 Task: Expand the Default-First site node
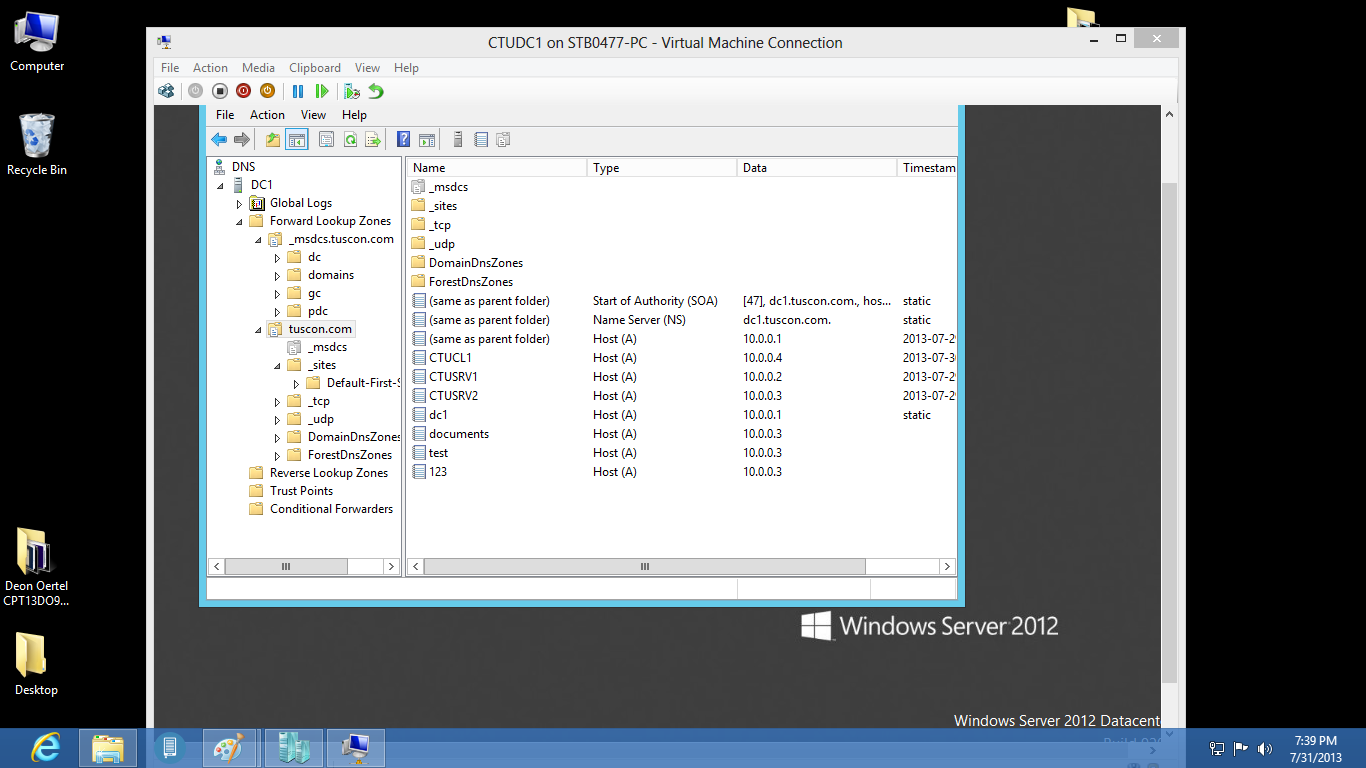click(296, 384)
